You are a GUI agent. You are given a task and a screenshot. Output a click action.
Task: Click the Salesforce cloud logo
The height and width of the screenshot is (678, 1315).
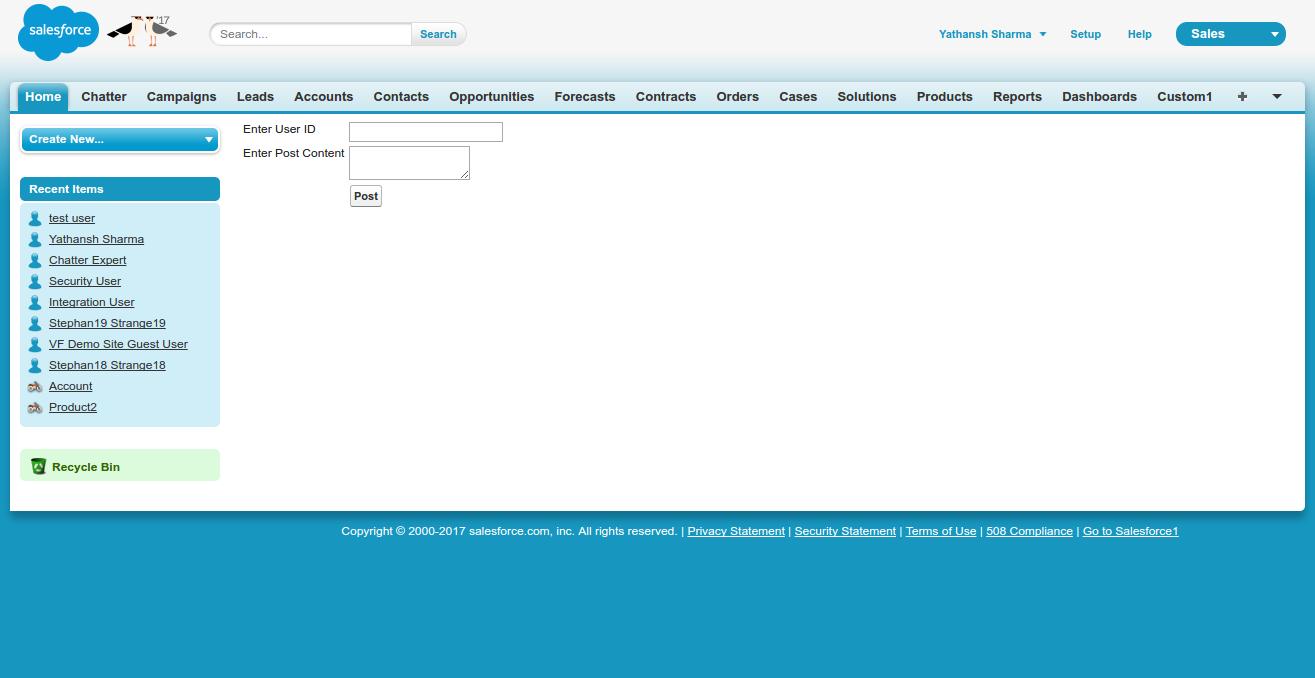[x=59, y=32]
